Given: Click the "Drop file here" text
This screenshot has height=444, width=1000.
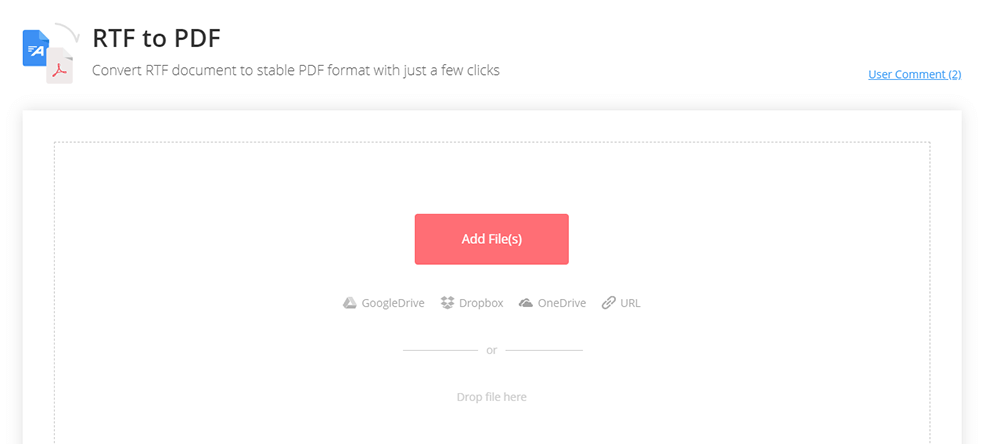Looking at the screenshot, I should pyautogui.click(x=491, y=397).
